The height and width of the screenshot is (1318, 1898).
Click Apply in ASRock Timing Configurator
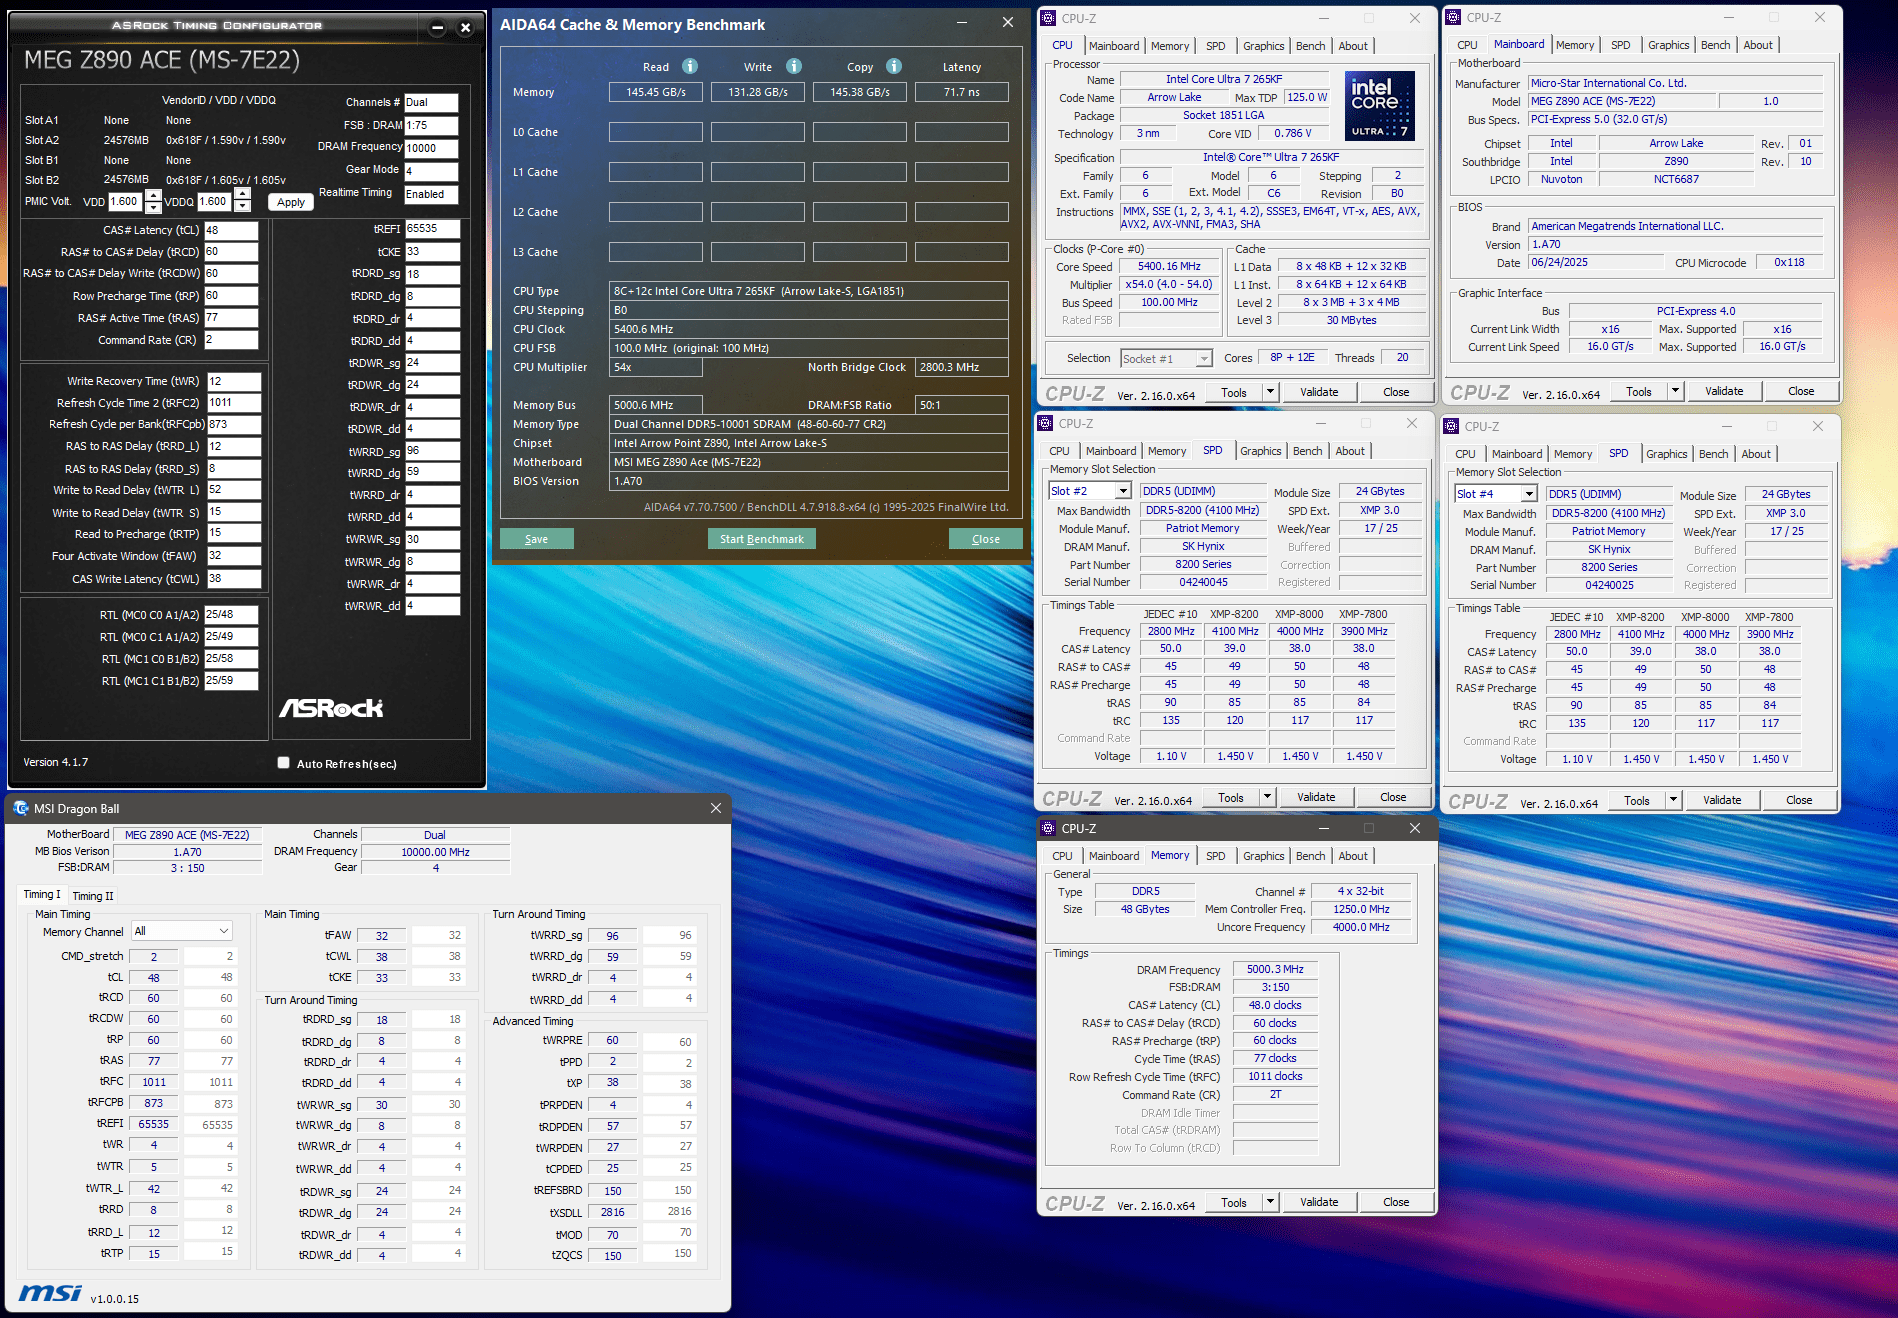(291, 202)
